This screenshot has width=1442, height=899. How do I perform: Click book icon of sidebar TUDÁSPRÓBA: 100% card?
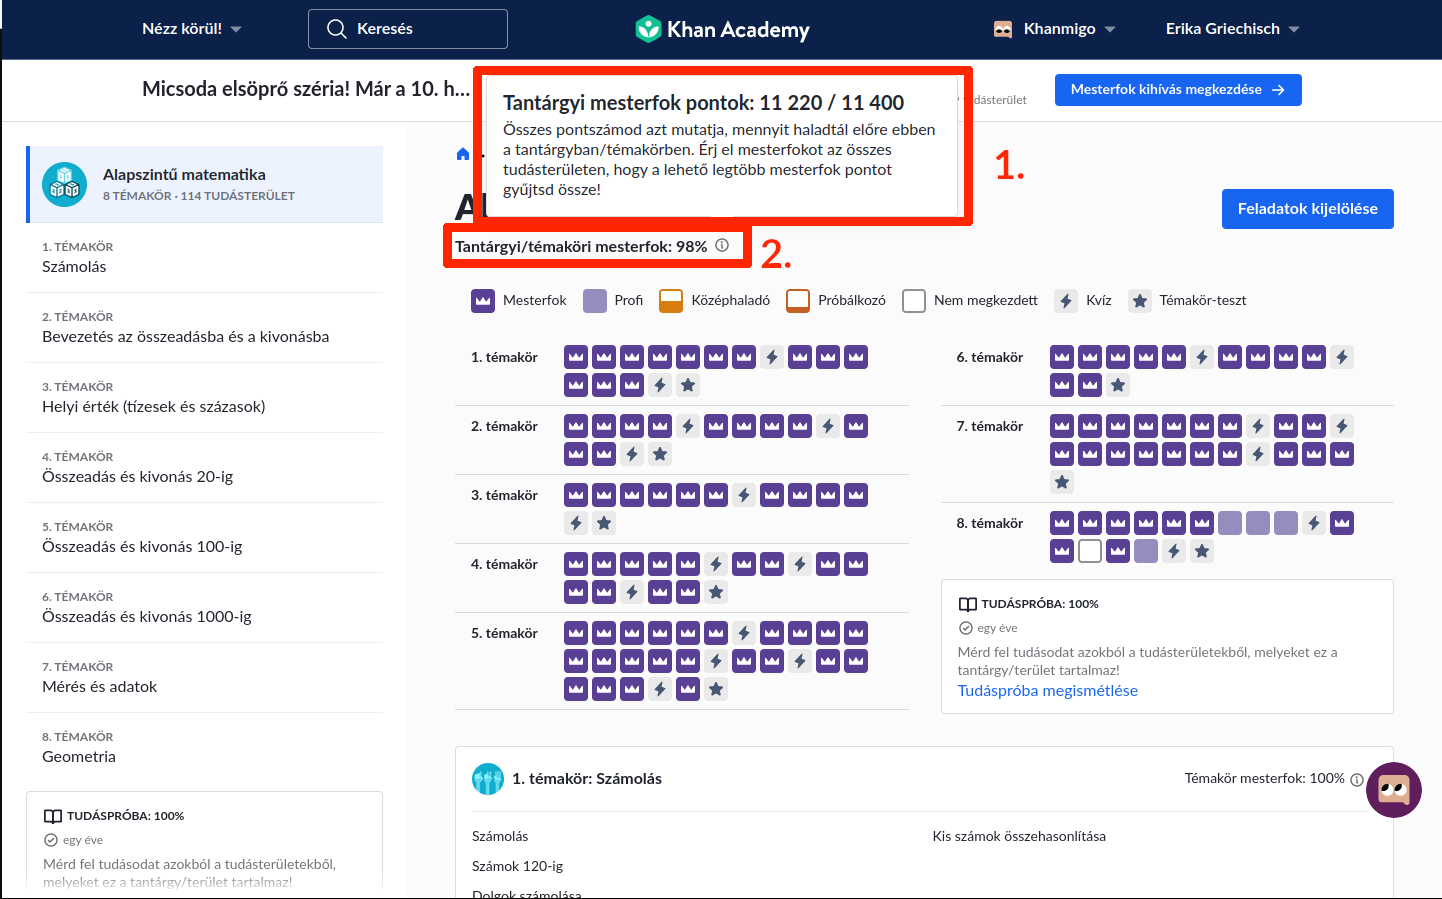coord(53,816)
